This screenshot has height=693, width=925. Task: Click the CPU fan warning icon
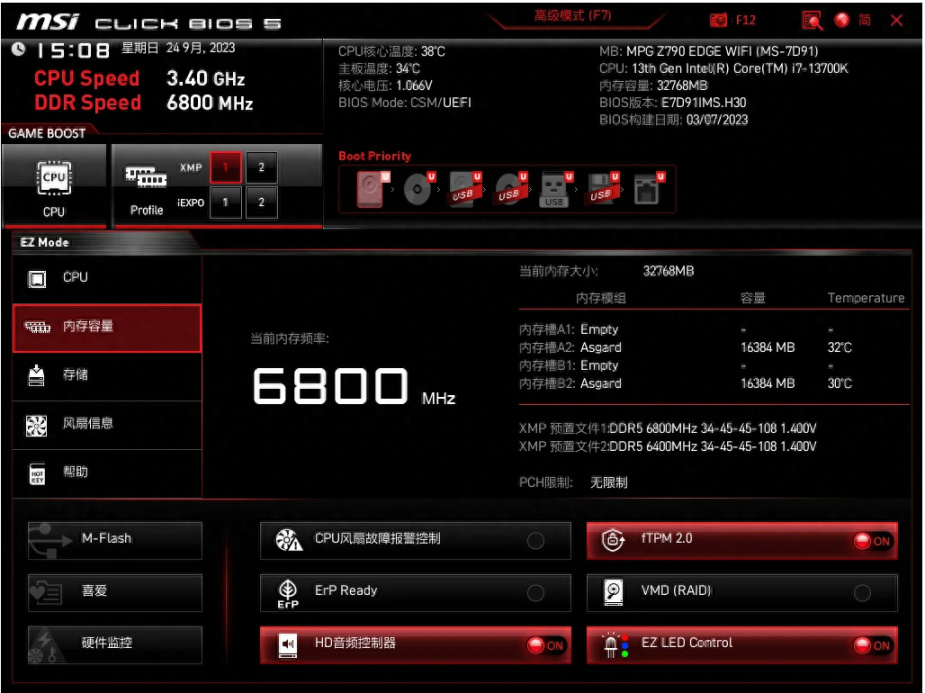click(x=288, y=540)
